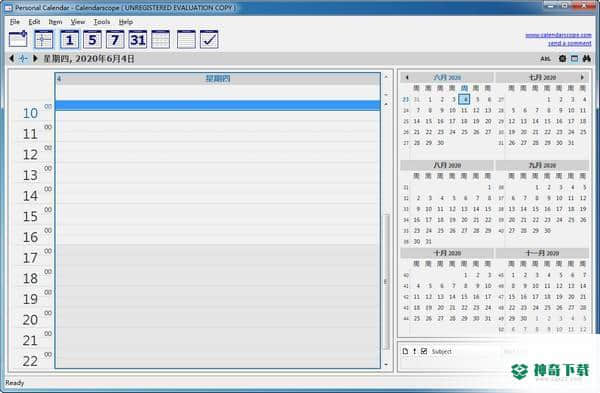Switch to the 5-day work week view
Screen dimensions: 600x393
coord(92,39)
